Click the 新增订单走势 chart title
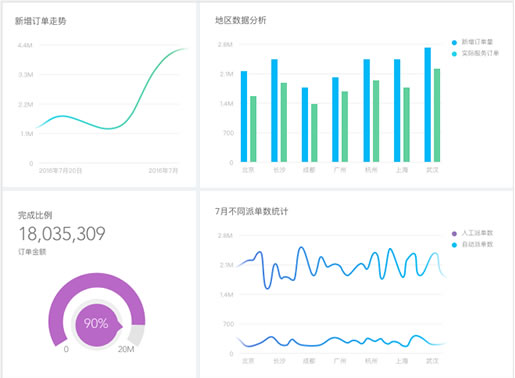The width and height of the screenshot is (515, 378). (x=41, y=21)
